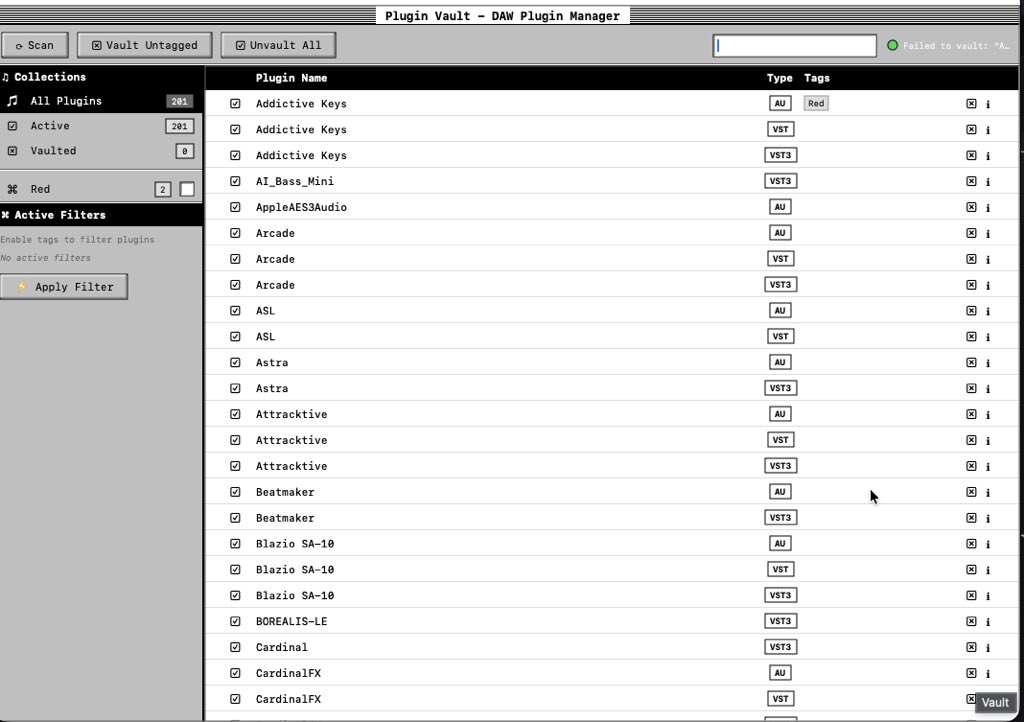Uncheck AI_Bass_Mini plugin checkbox
Viewport: 1024px width, 722px height.
click(235, 181)
